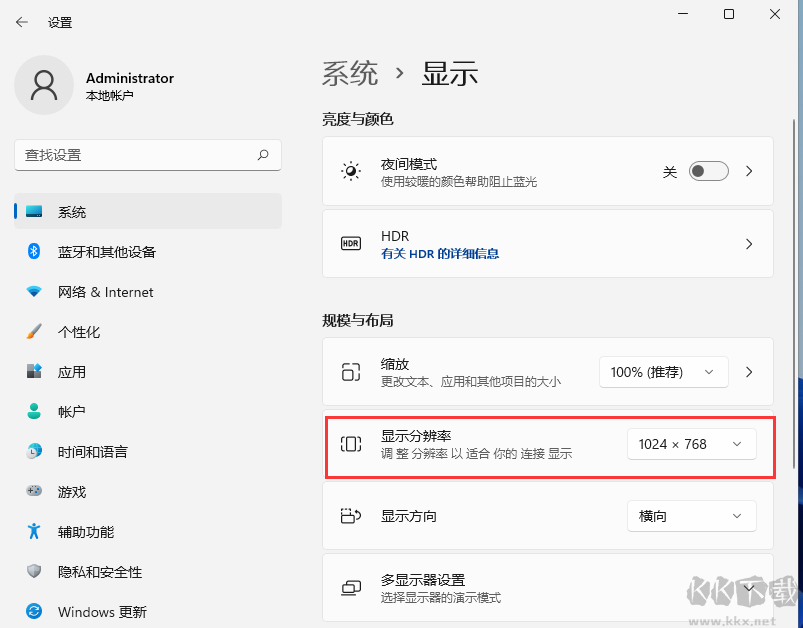Screen dimensions: 803x628
Task: Open the 100% (推荐) scale dropdown
Action: 664,372
